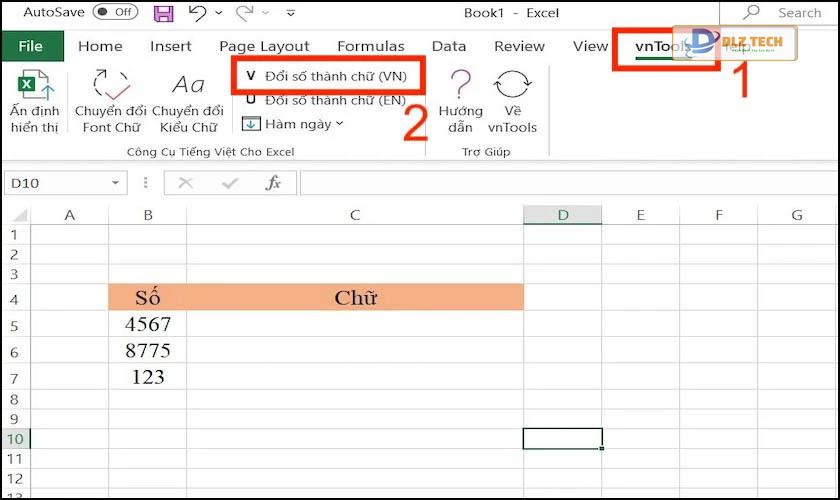The height and width of the screenshot is (500, 840).
Task: Click the cell with value 123
Action: 148,377
